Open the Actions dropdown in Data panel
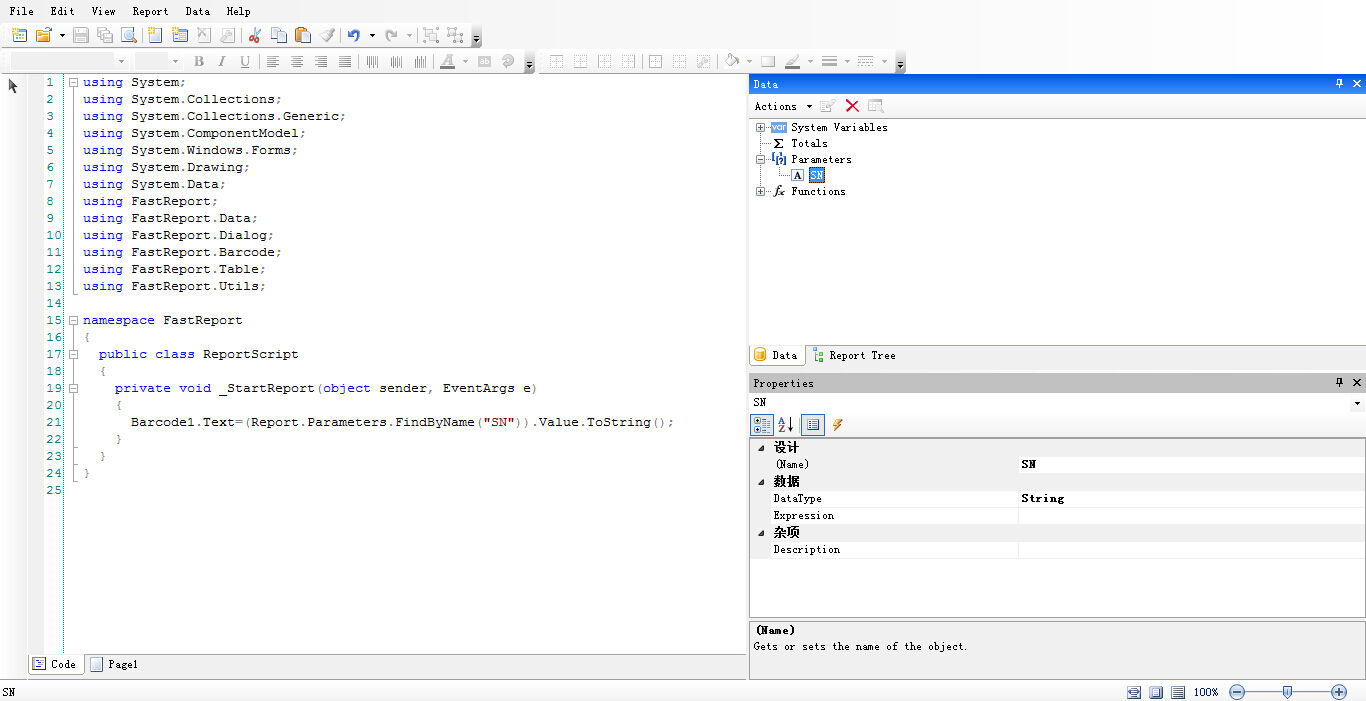The image size is (1366, 701). (783, 106)
